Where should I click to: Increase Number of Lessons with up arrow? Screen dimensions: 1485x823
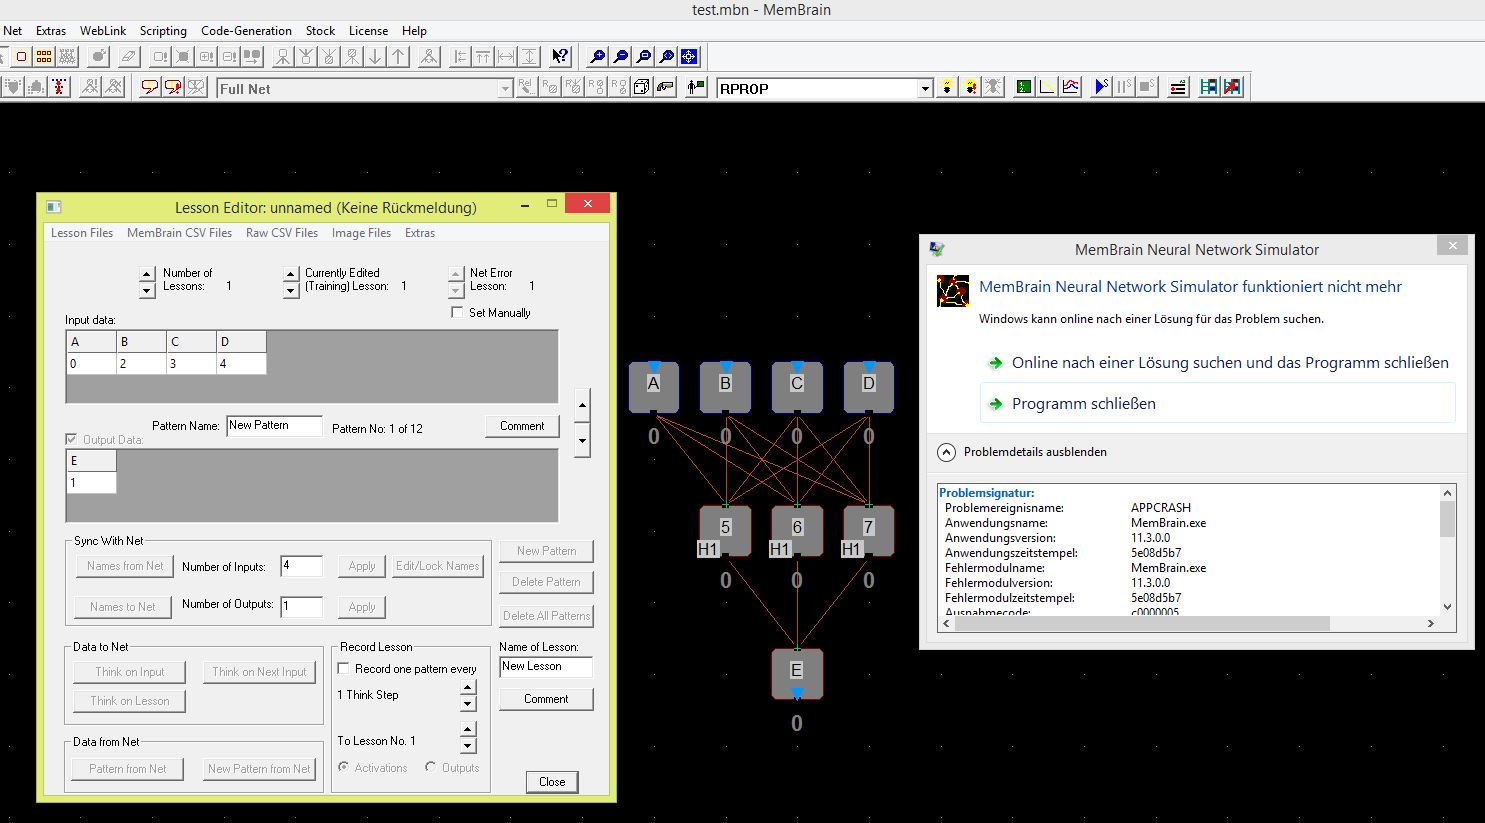click(x=147, y=273)
